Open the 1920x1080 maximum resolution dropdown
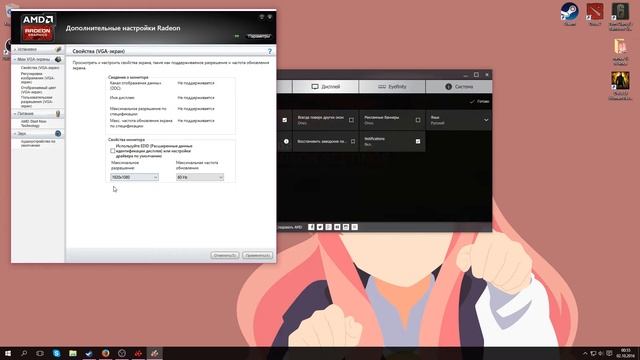This screenshot has width=640, height=360. point(134,177)
